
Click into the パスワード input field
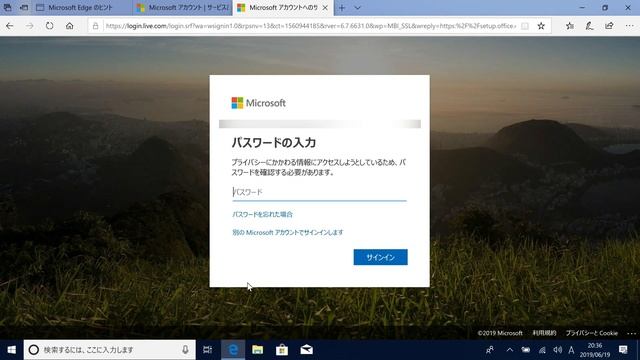[319, 192]
